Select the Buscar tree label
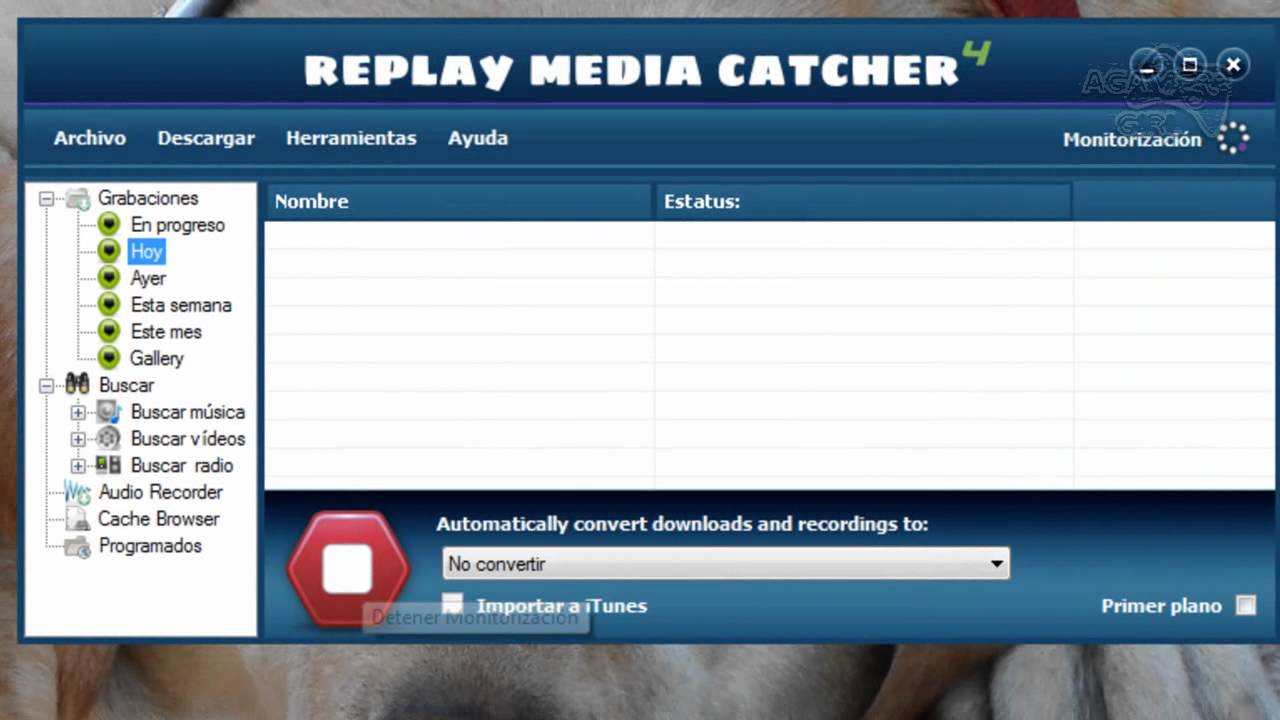1280x720 pixels. tap(126, 385)
